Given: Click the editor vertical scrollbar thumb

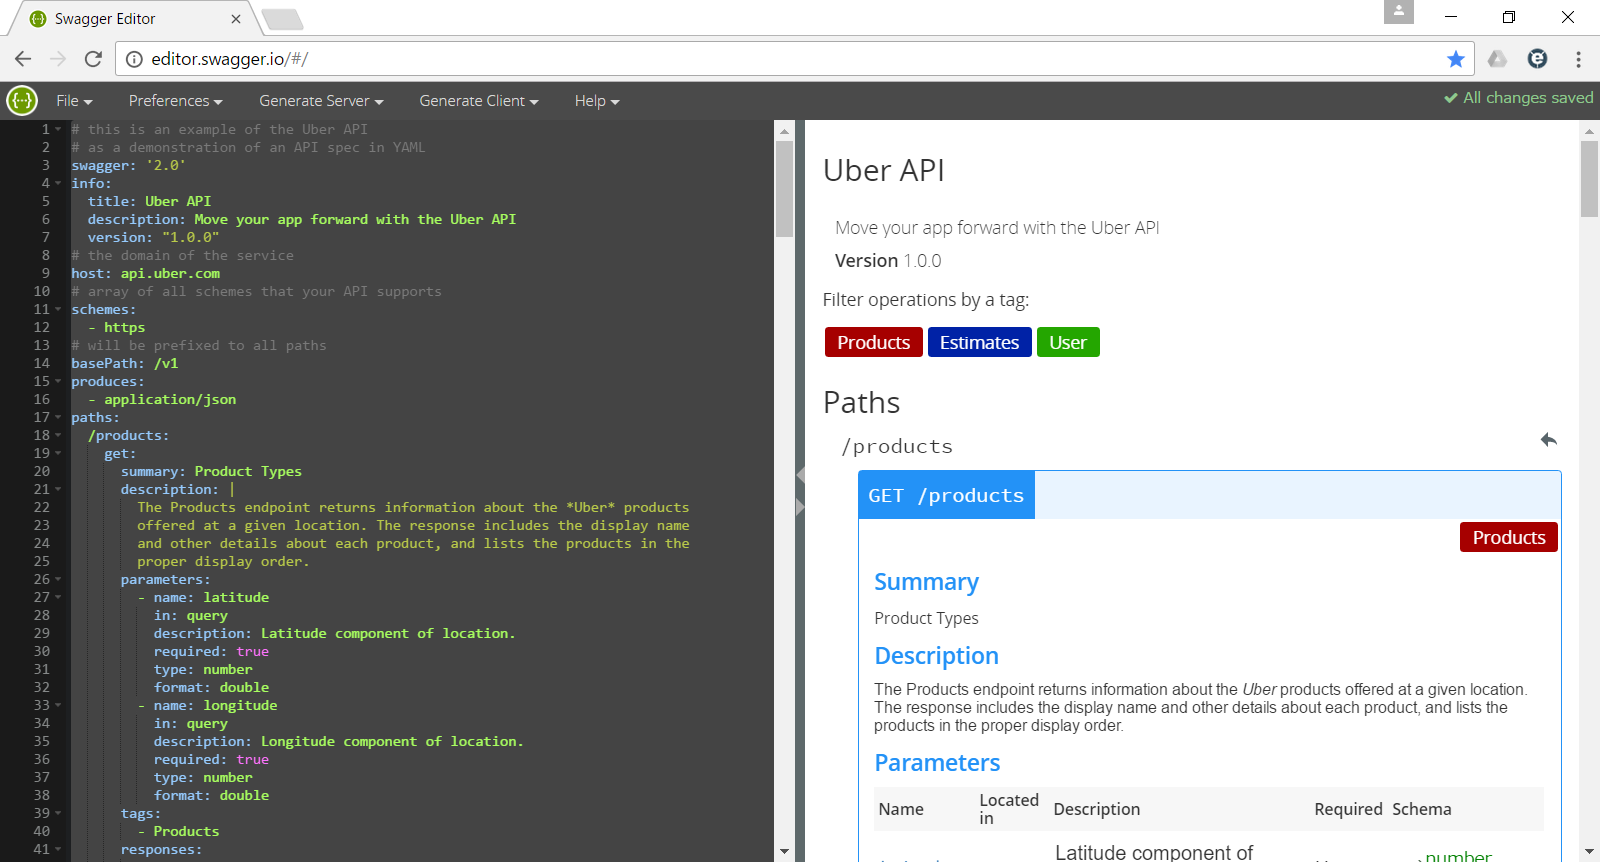Looking at the screenshot, I should pos(784,189).
